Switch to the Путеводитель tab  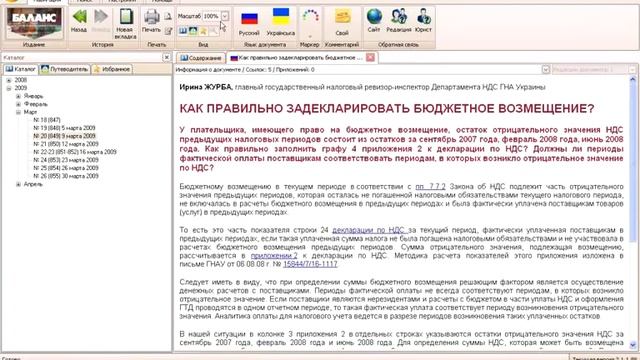[64, 69]
